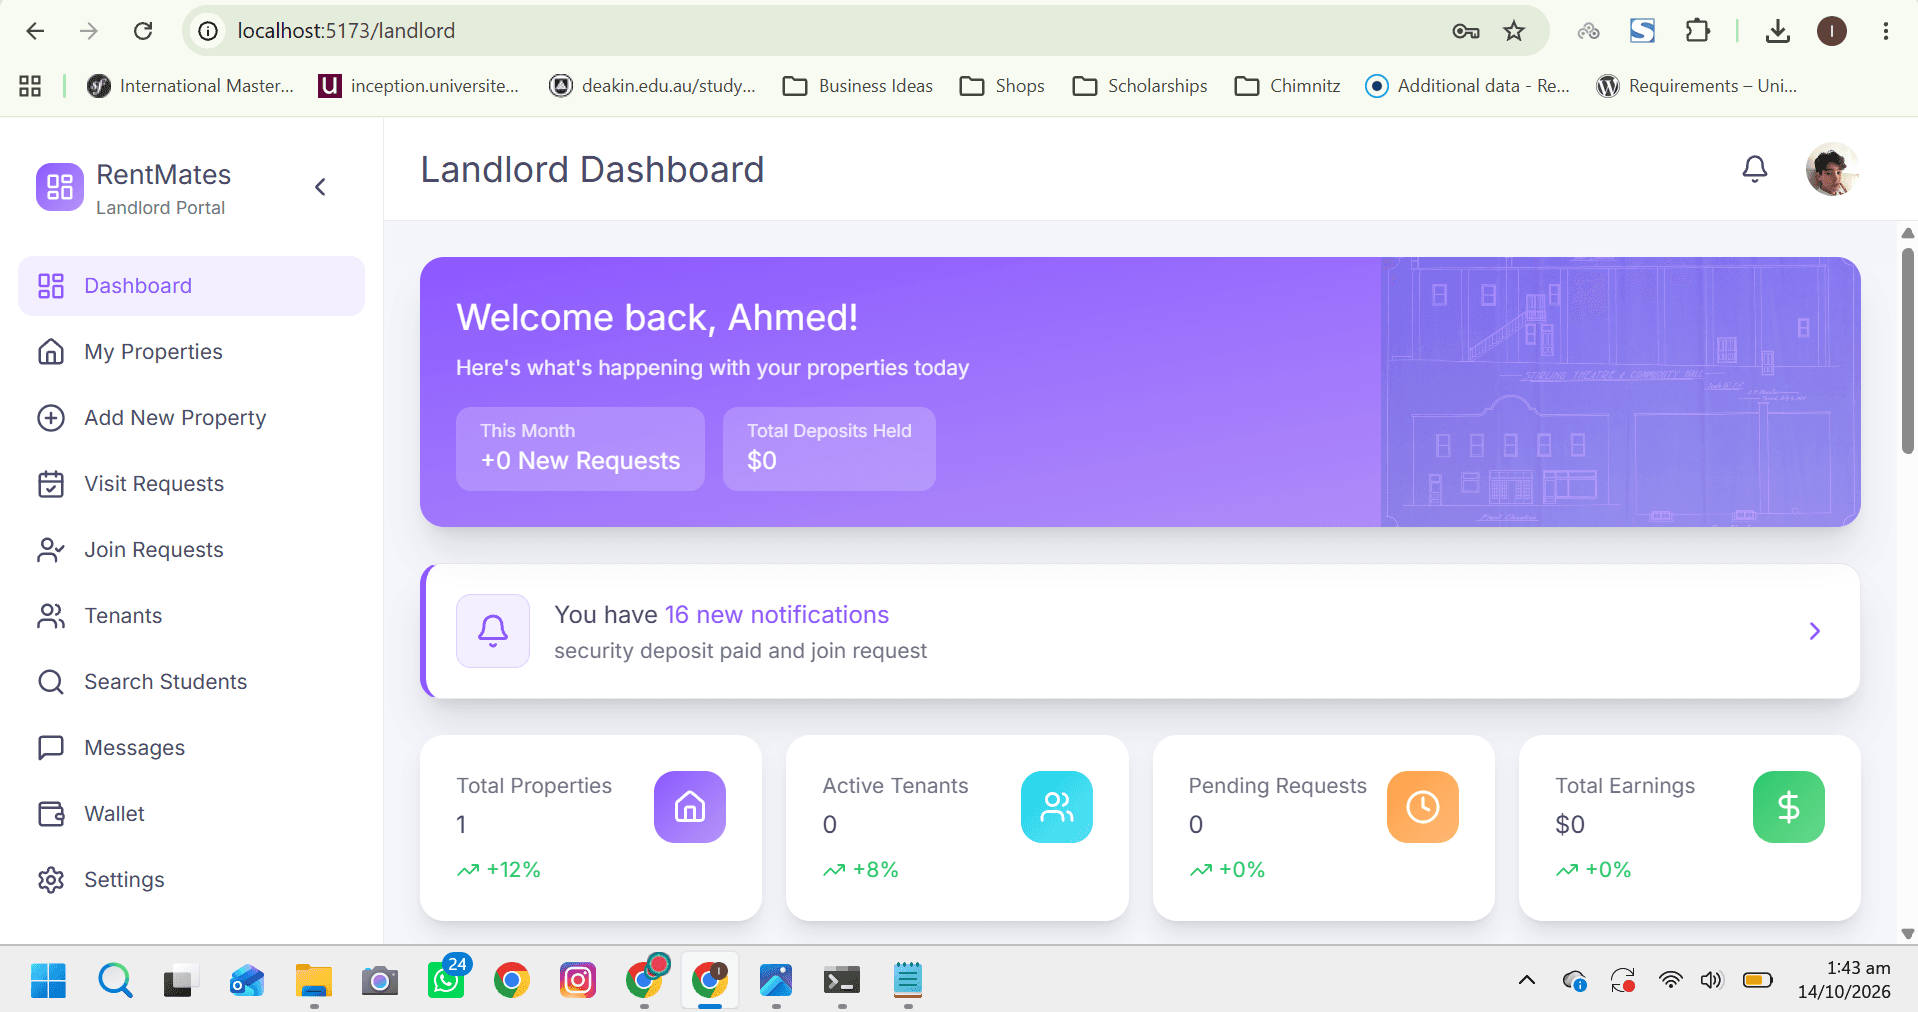The image size is (1918, 1012).
Task: Click the page scrollbar thumb
Action: pos(1908,350)
